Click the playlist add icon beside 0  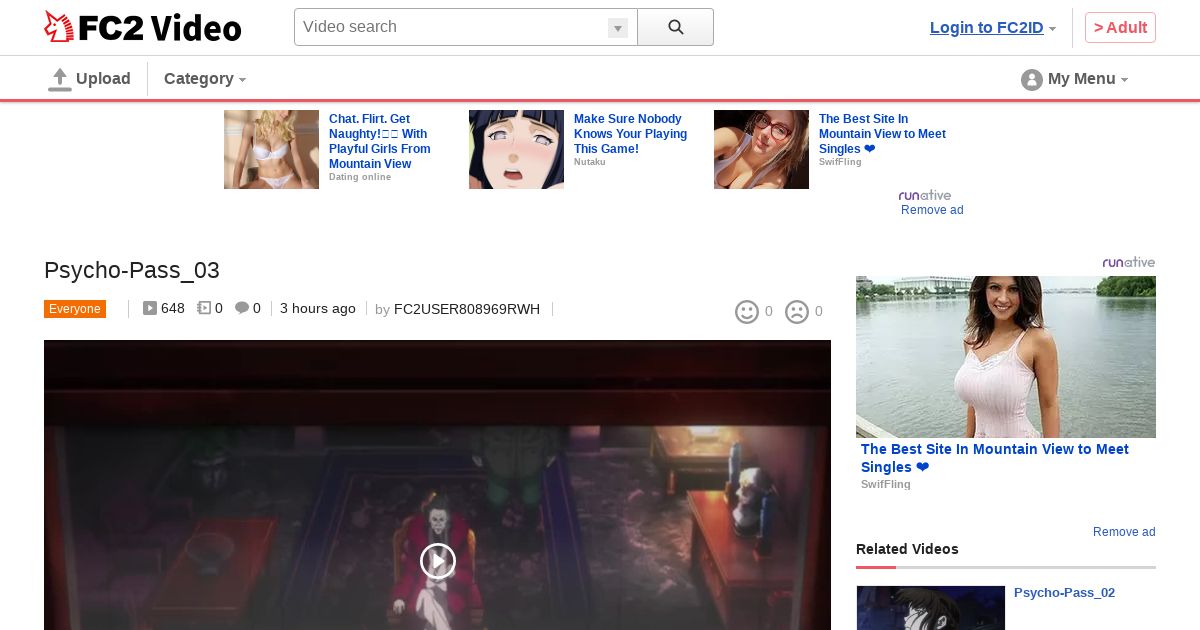[204, 309]
